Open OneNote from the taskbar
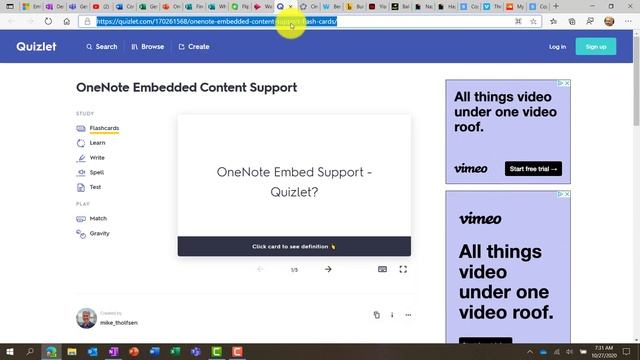This screenshot has height=360, width=640. click(113, 351)
